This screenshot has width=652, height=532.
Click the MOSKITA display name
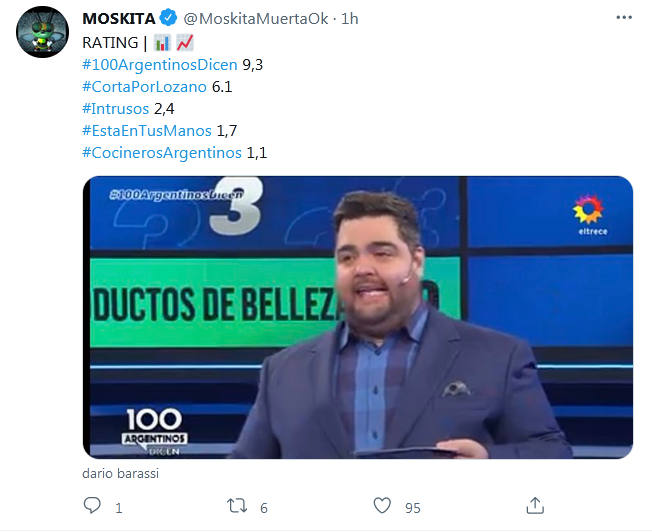click(119, 19)
